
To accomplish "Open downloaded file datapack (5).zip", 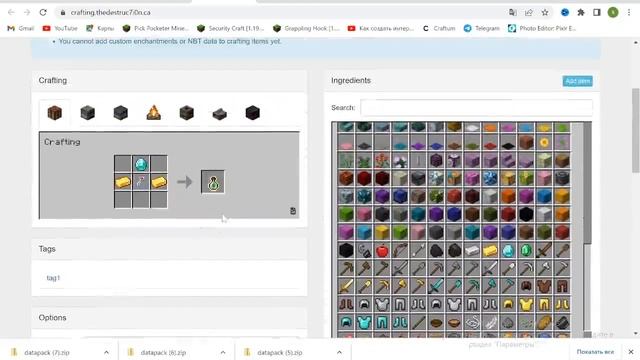I will [x=280, y=352].
